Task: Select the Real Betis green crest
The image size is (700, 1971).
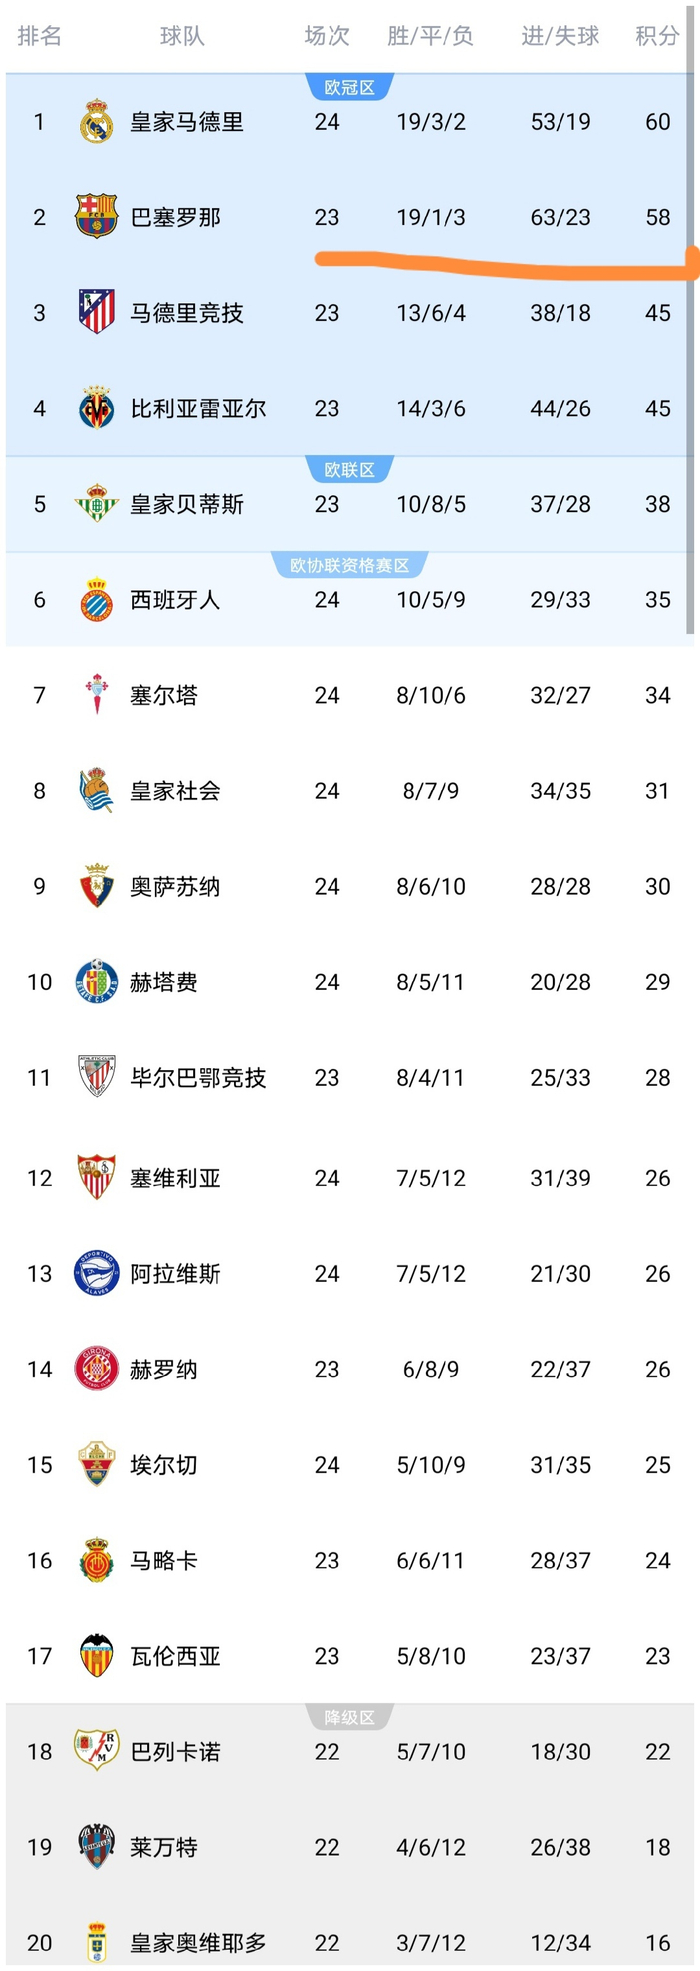Action: 97,504
